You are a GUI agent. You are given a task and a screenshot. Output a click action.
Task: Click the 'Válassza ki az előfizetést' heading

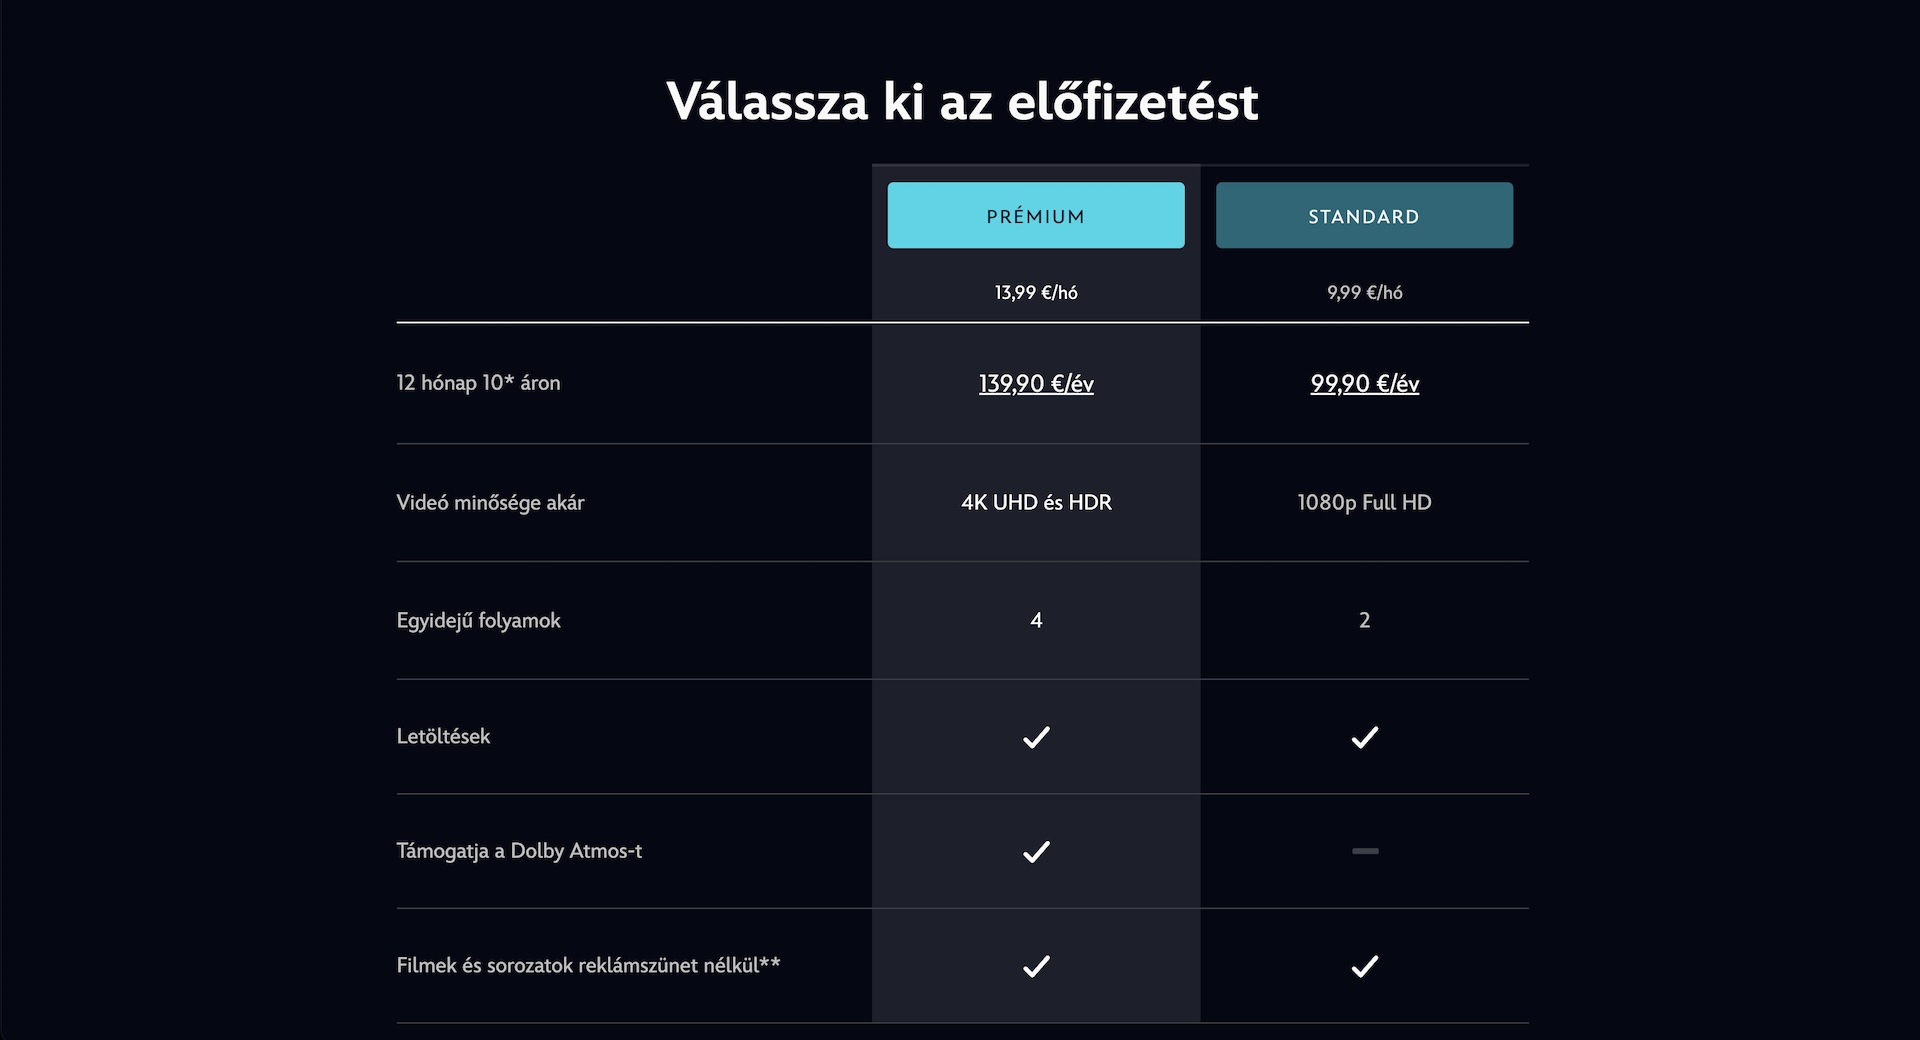click(x=962, y=101)
